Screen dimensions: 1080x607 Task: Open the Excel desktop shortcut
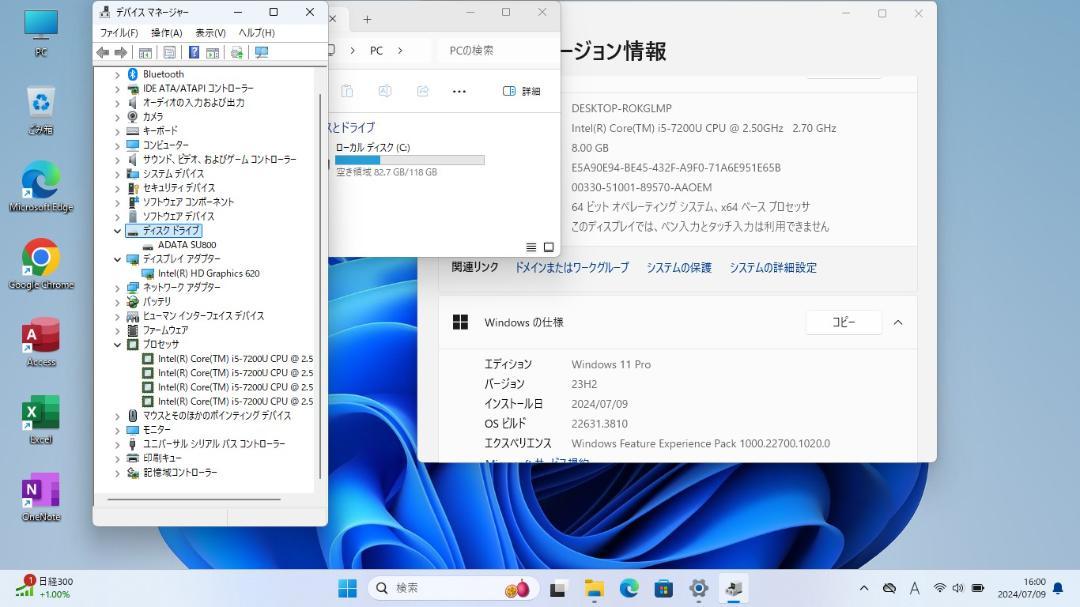[x=41, y=420]
